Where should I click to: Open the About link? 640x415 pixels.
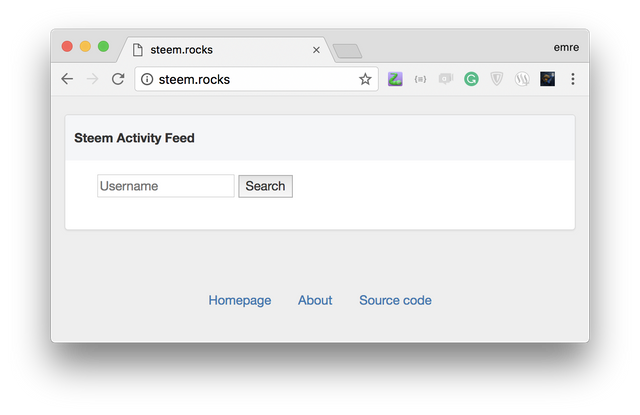[x=315, y=300]
